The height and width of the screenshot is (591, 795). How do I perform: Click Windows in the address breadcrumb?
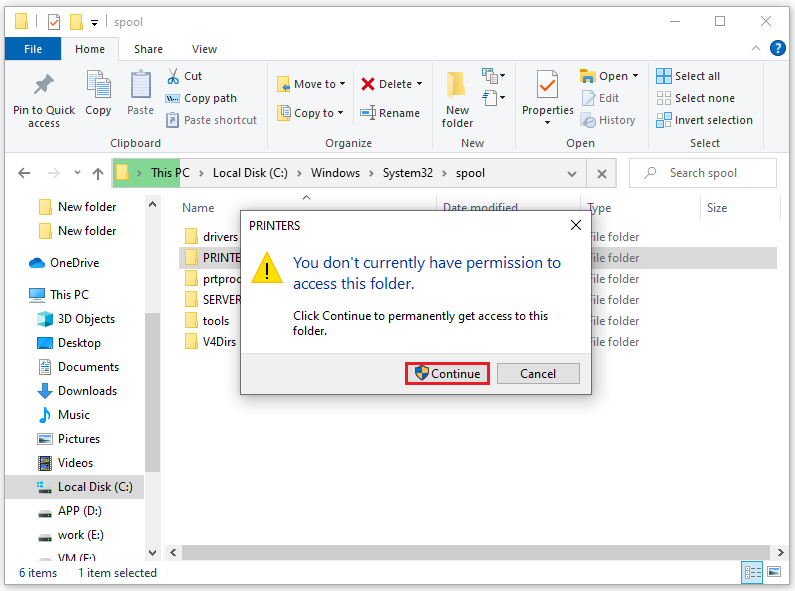pyautogui.click(x=335, y=173)
